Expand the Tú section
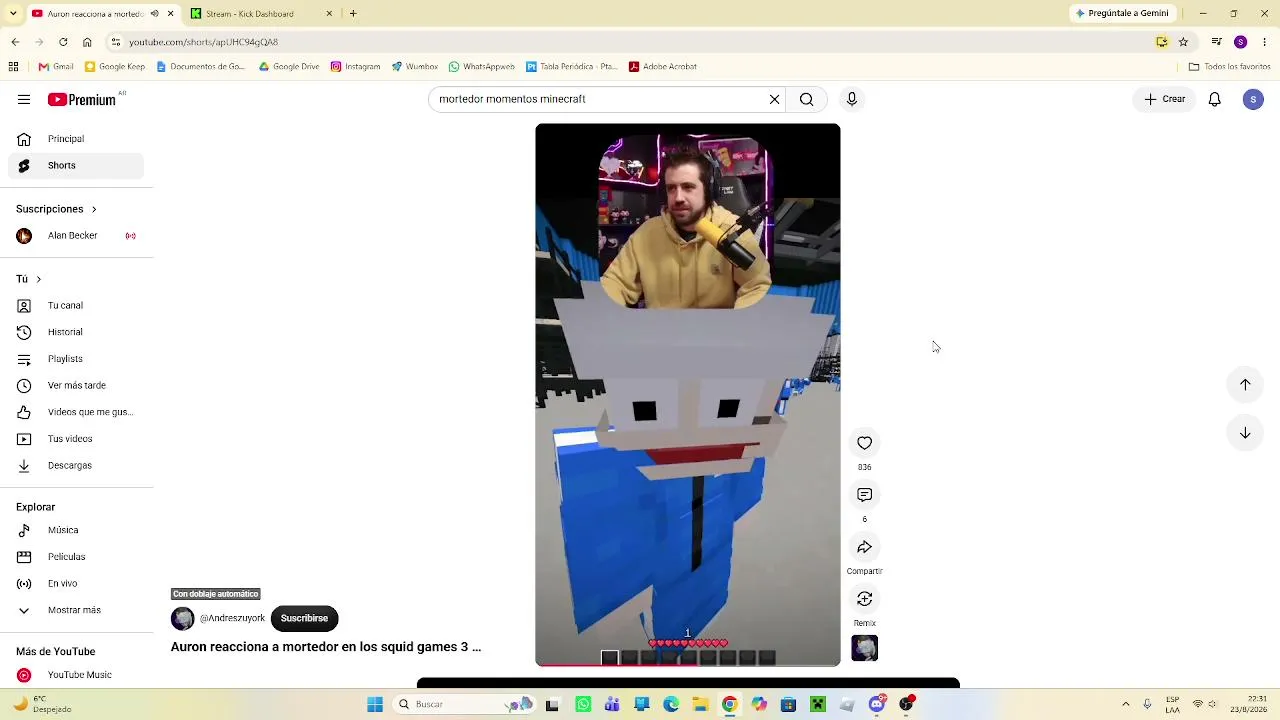Screen dimensions: 1280x720 [29, 279]
